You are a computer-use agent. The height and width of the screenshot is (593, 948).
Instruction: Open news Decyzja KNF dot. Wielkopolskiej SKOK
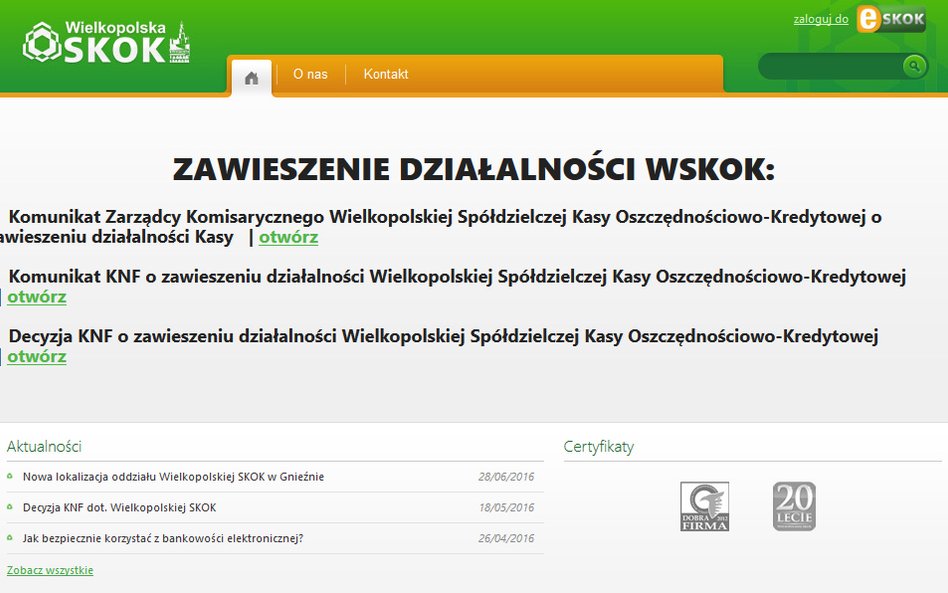click(119, 508)
